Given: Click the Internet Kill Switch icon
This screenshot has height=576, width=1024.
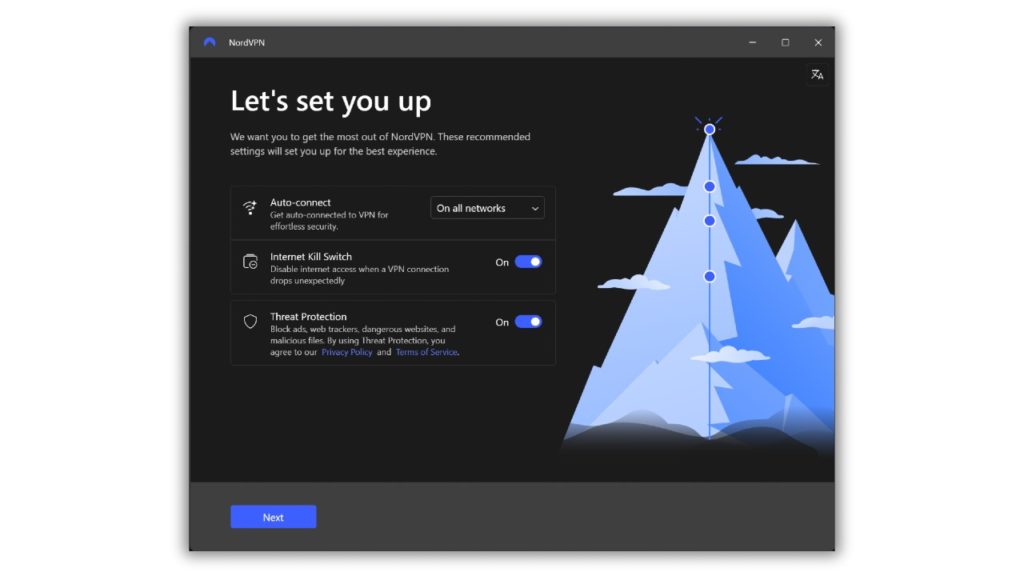Looking at the screenshot, I should click(250, 262).
